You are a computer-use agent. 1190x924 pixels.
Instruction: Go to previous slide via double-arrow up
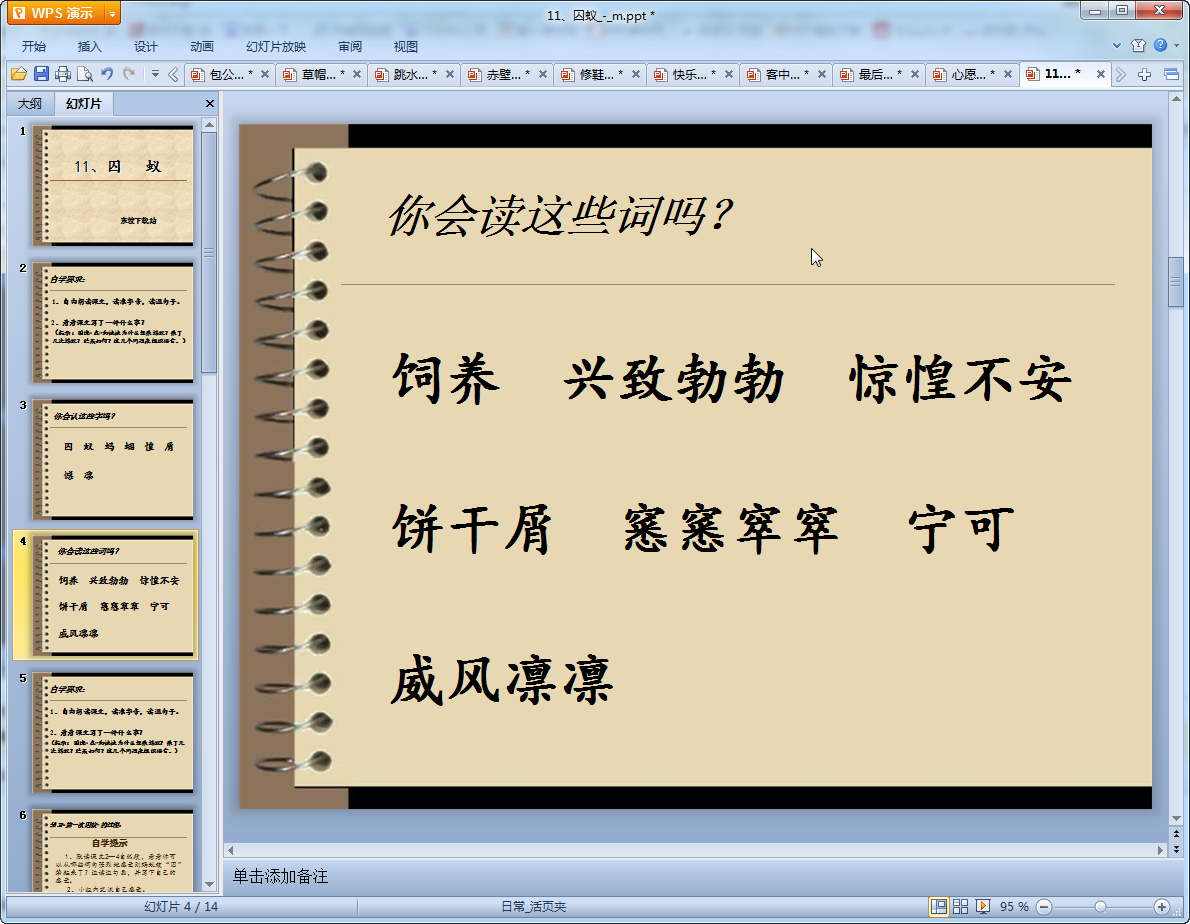1176,834
